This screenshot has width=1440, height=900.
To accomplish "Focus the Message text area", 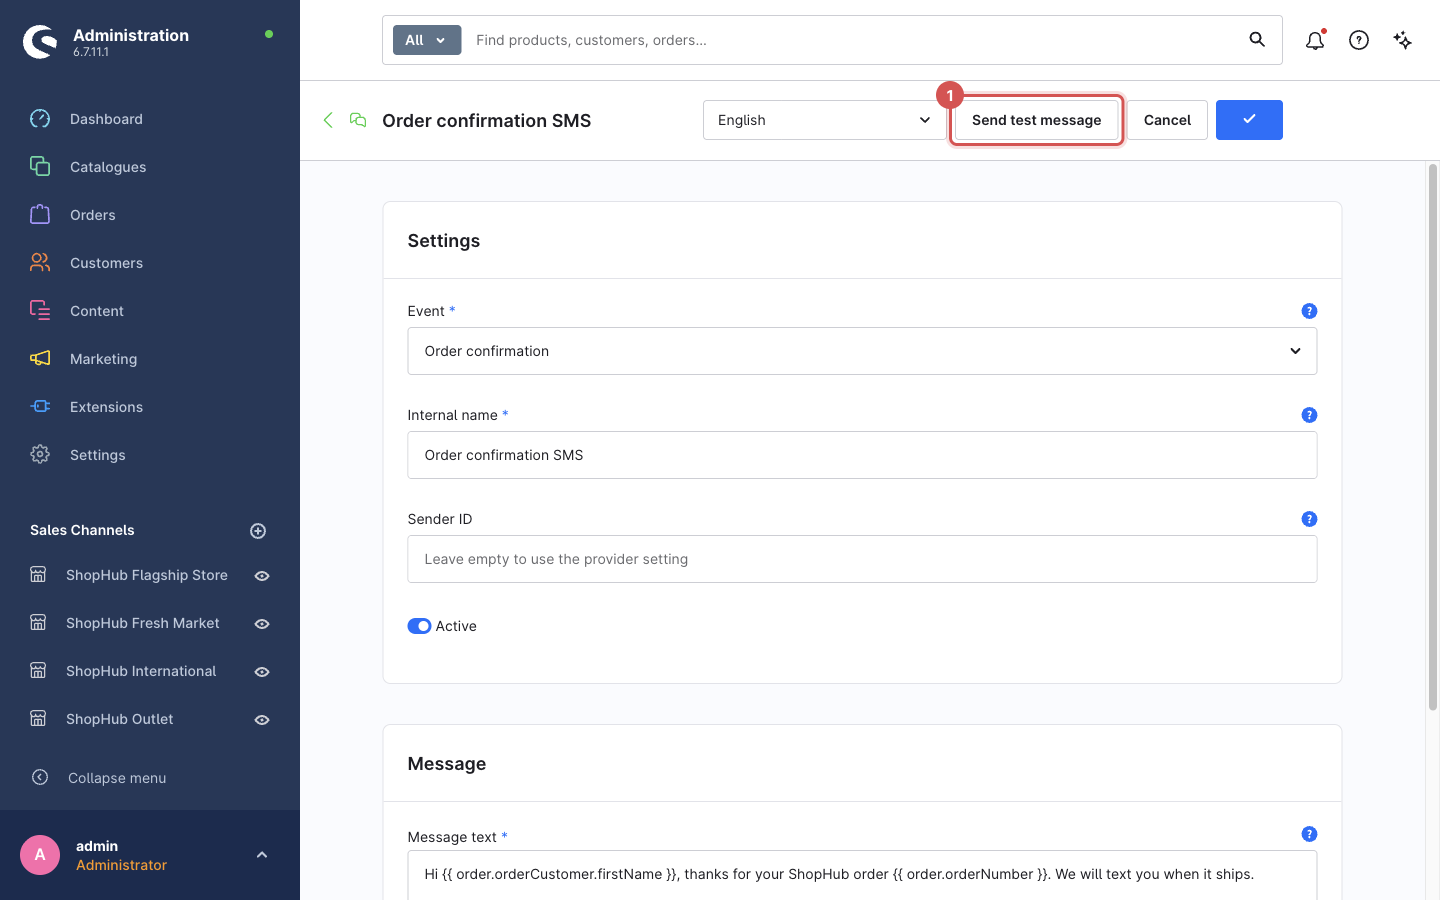I will [x=862, y=875].
